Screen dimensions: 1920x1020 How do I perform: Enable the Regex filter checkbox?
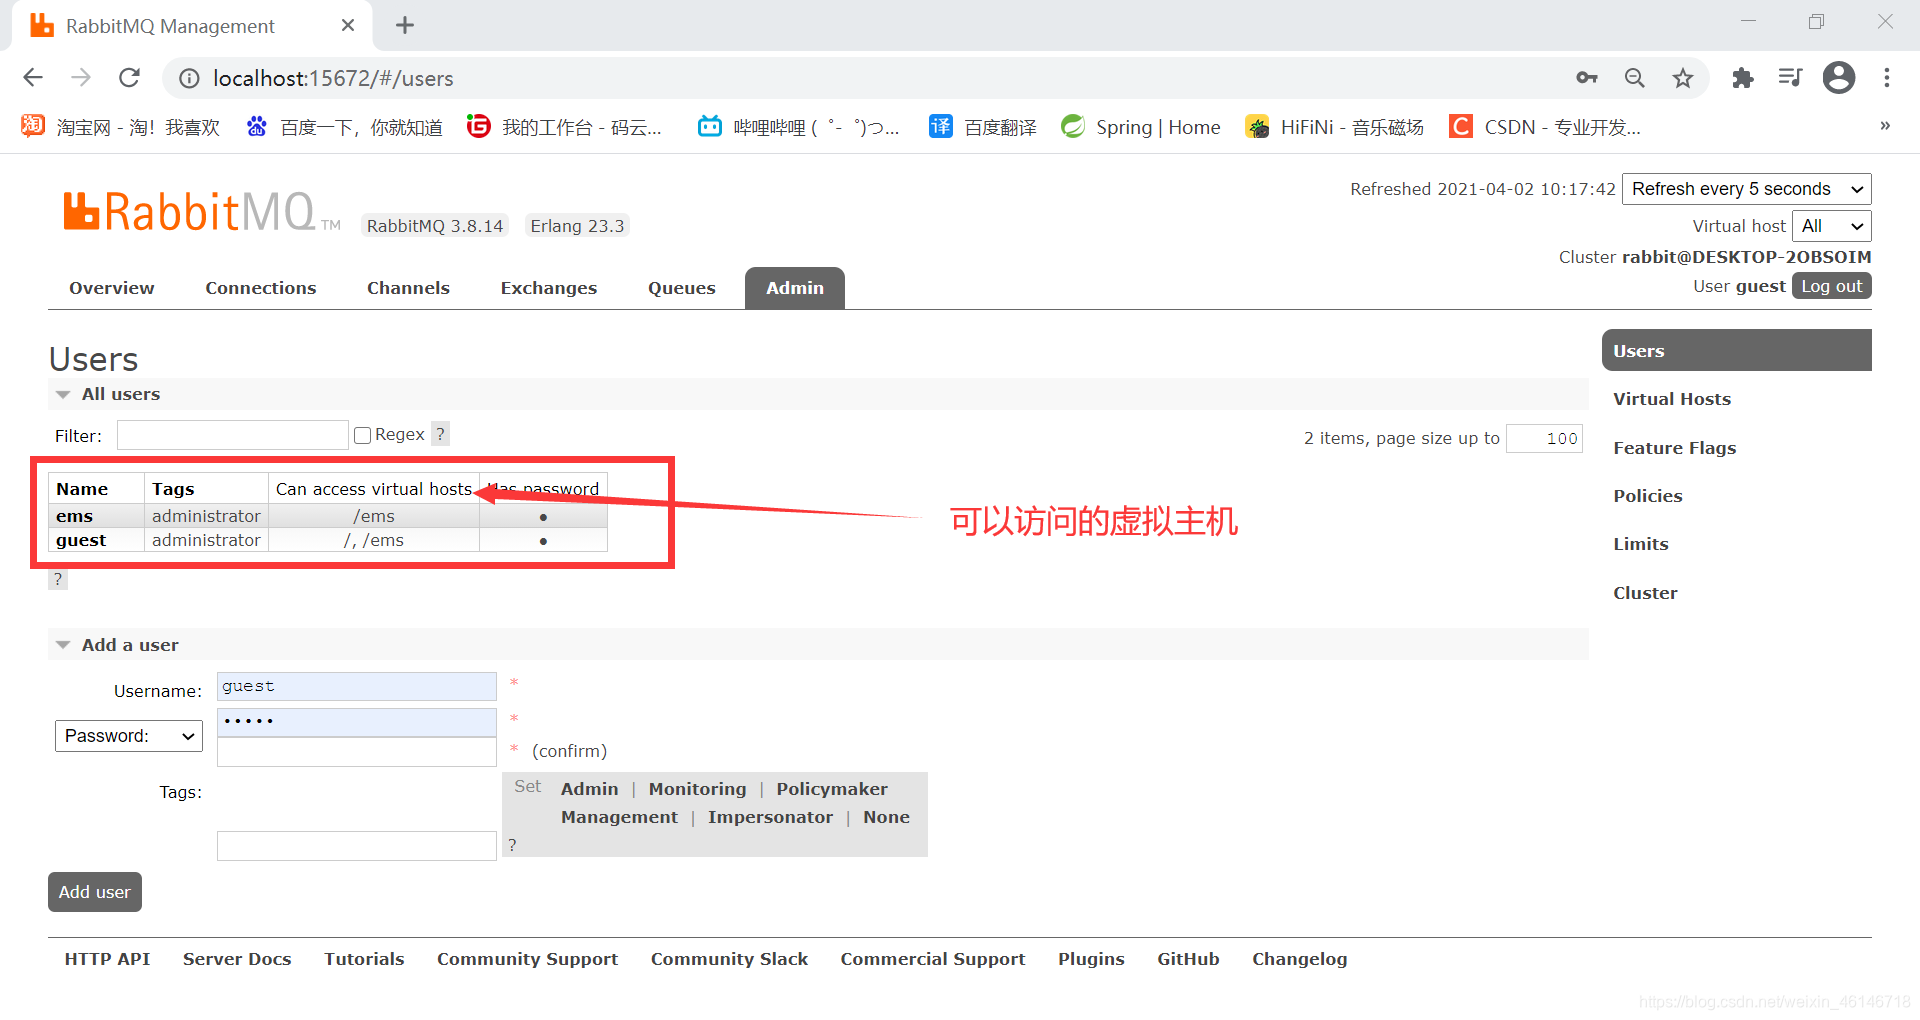363,435
